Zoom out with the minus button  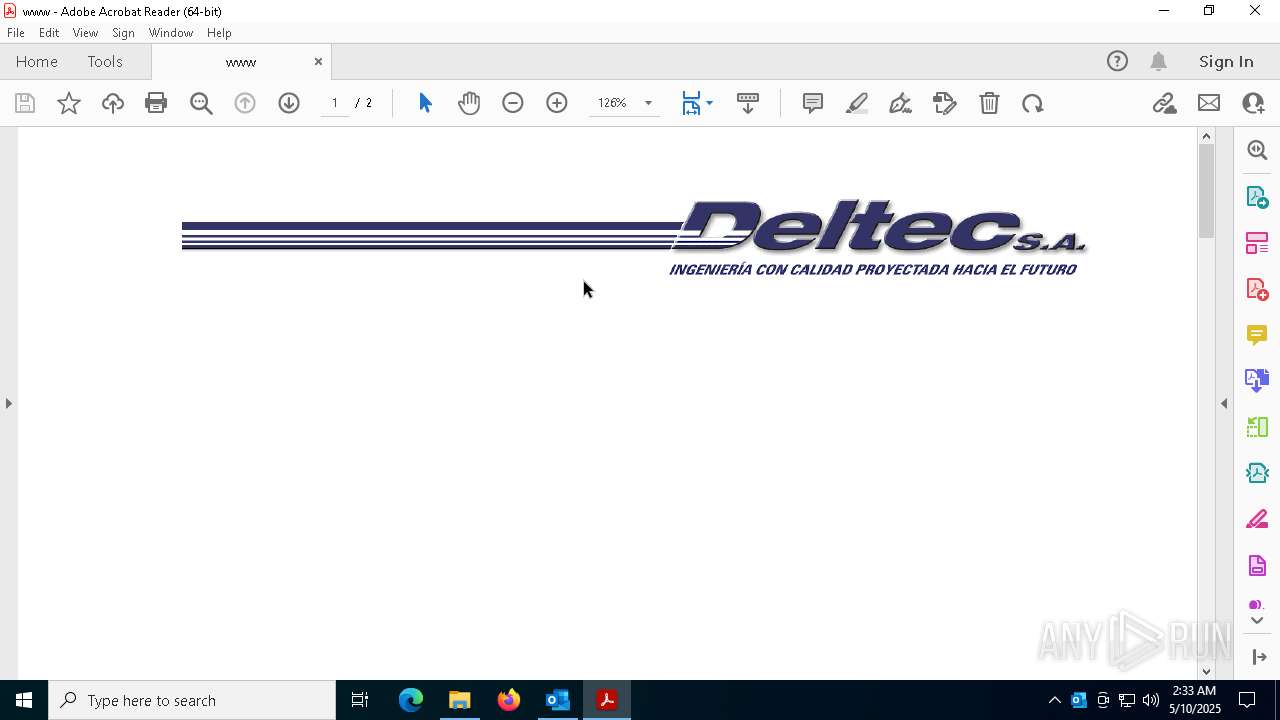tap(513, 103)
